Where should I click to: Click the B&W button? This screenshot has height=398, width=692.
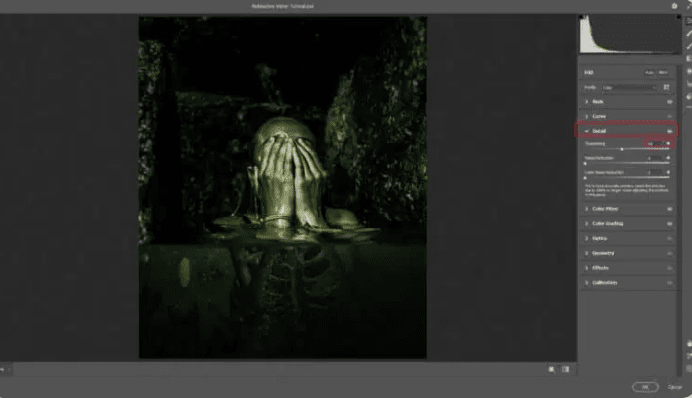point(663,72)
